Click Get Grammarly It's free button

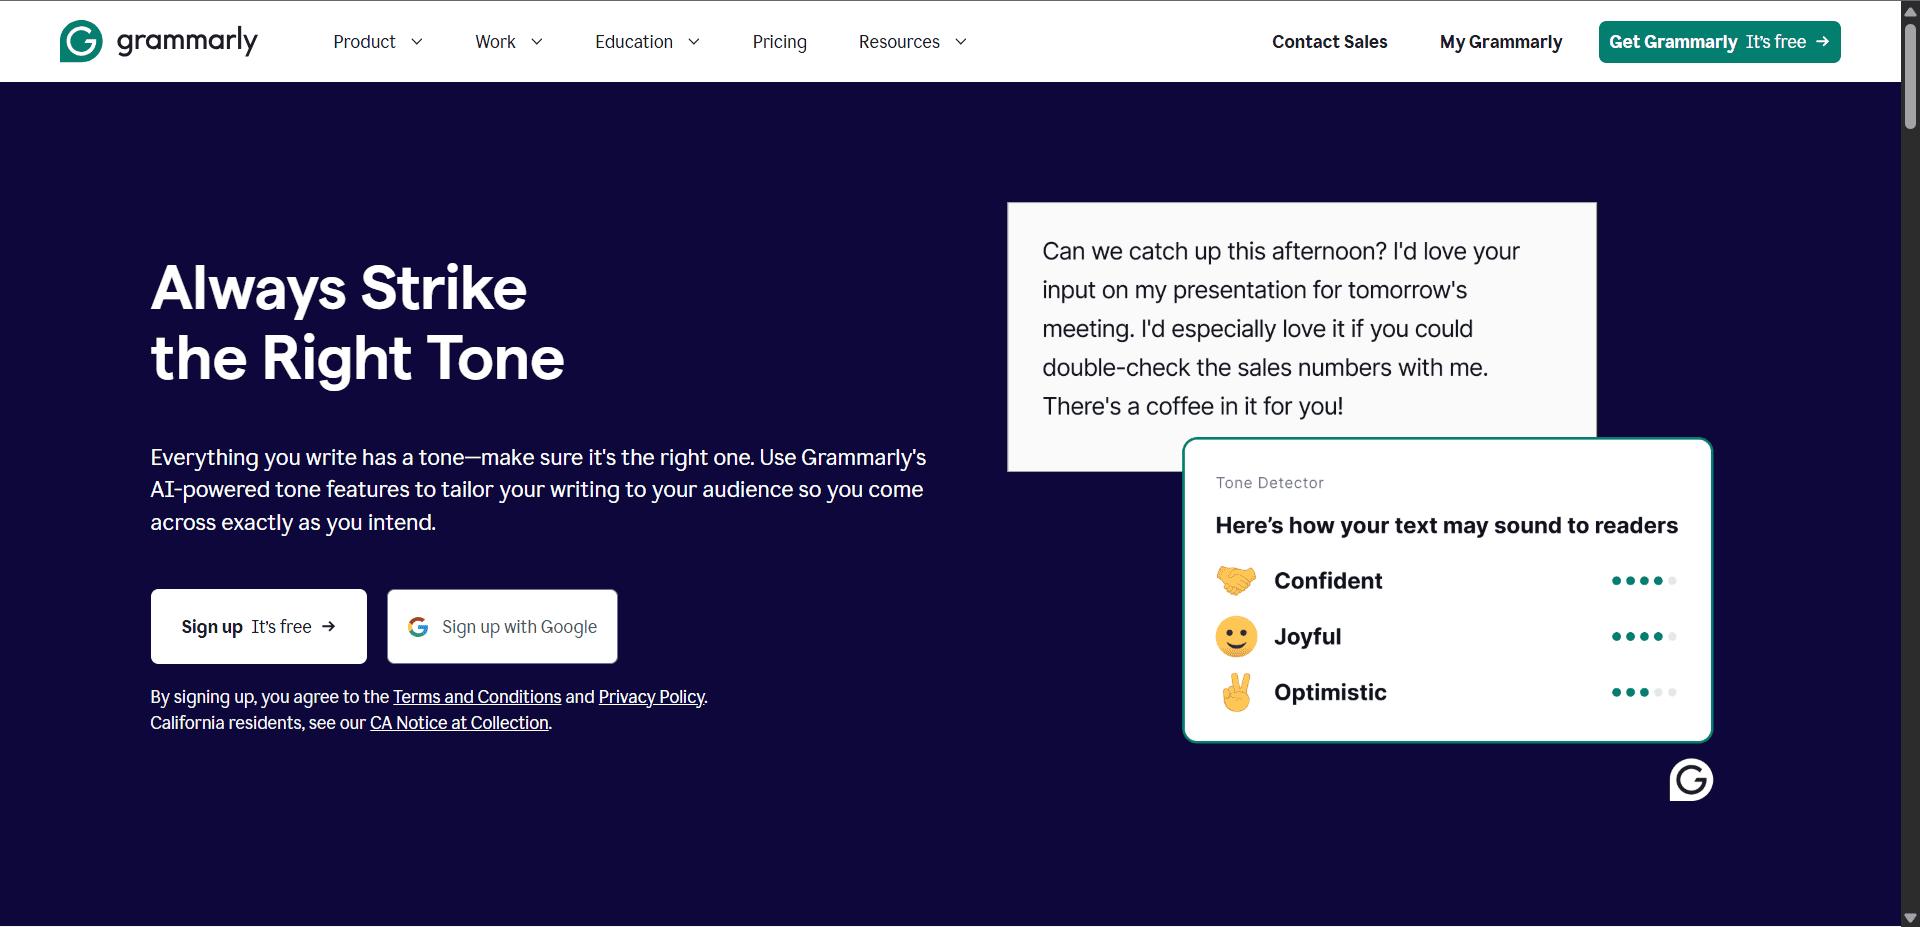coord(1719,42)
